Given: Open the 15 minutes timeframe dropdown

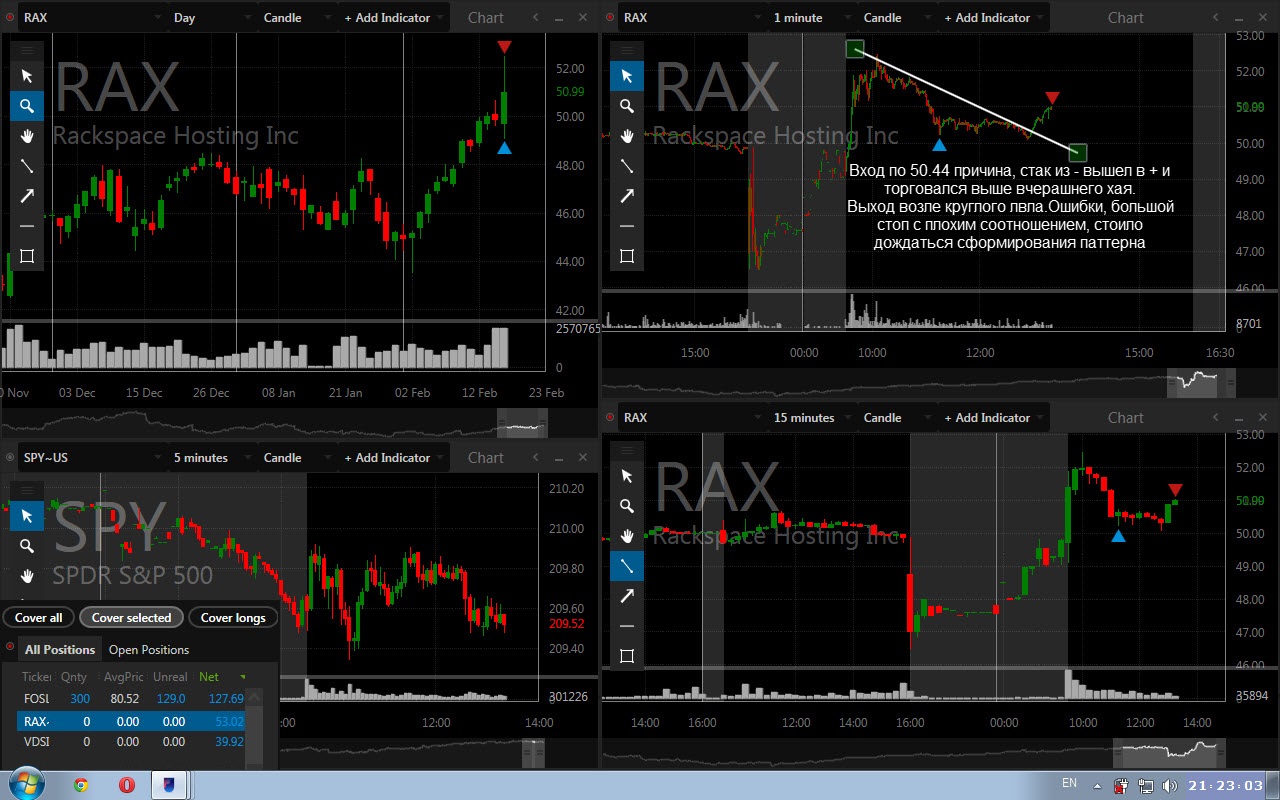Looking at the screenshot, I should point(812,417).
